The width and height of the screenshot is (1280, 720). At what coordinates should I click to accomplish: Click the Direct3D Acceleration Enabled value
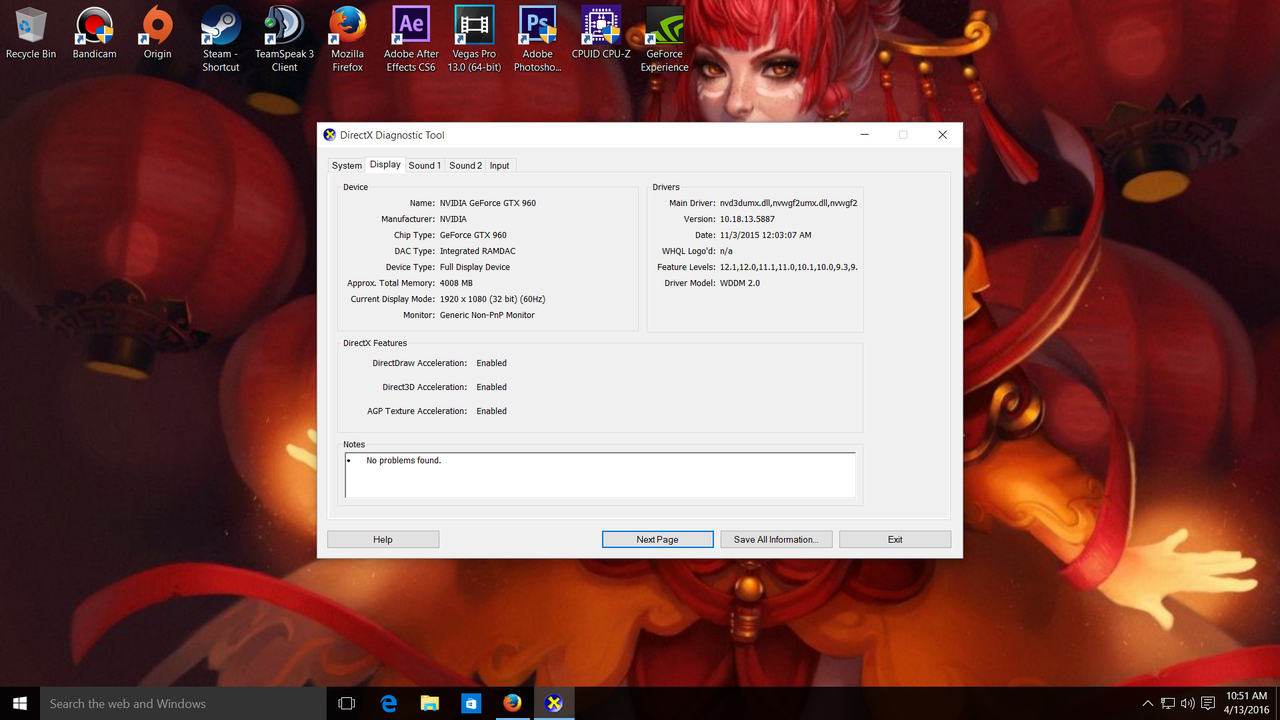[x=492, y=387]
